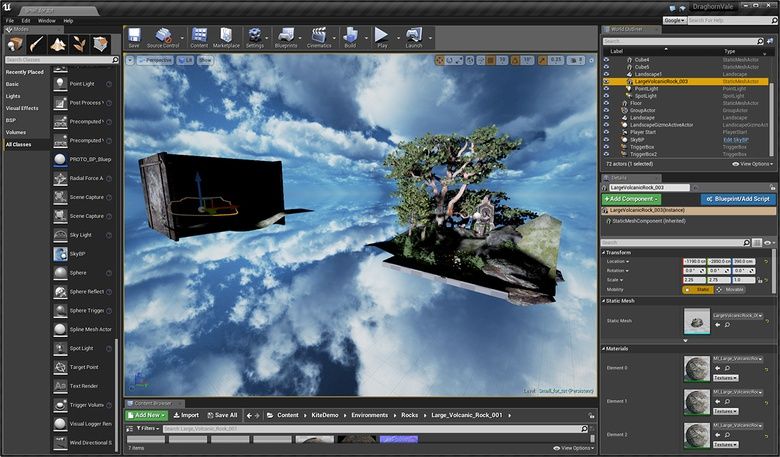Toggle visibility eye for Player Start

point(606,132)
